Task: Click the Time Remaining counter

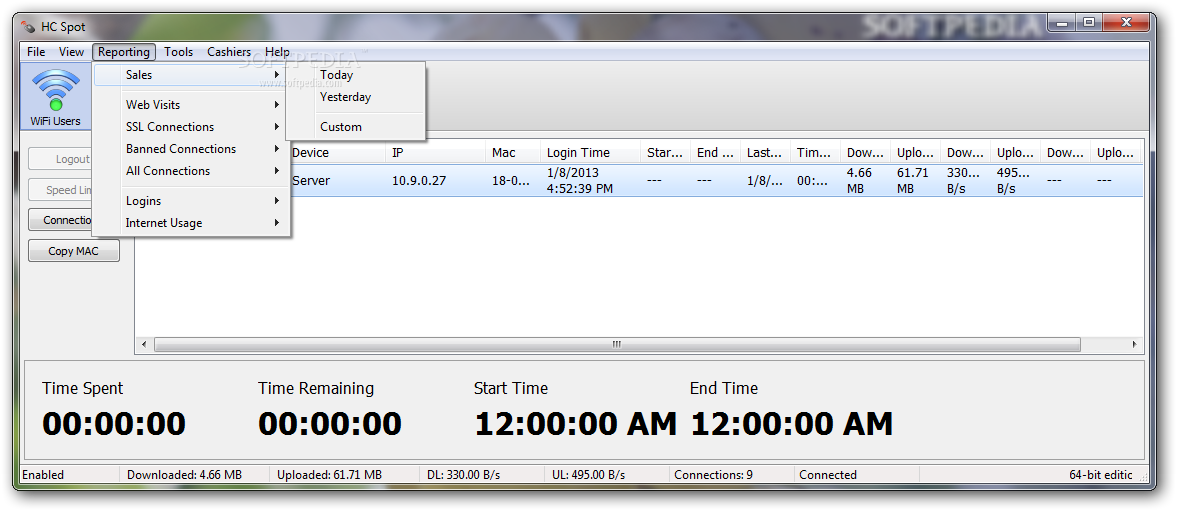Action: (x=330, y=424)
